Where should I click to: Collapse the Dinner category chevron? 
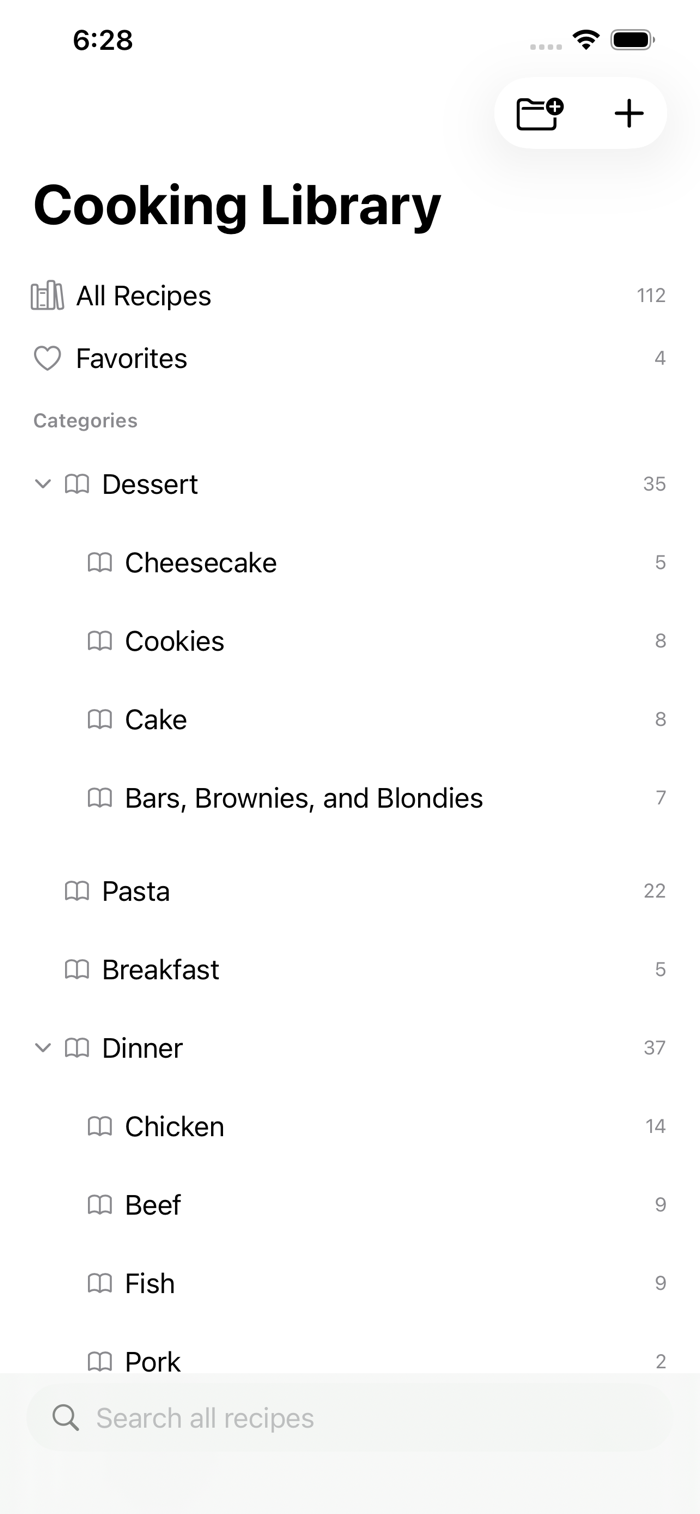(42, 1048)
